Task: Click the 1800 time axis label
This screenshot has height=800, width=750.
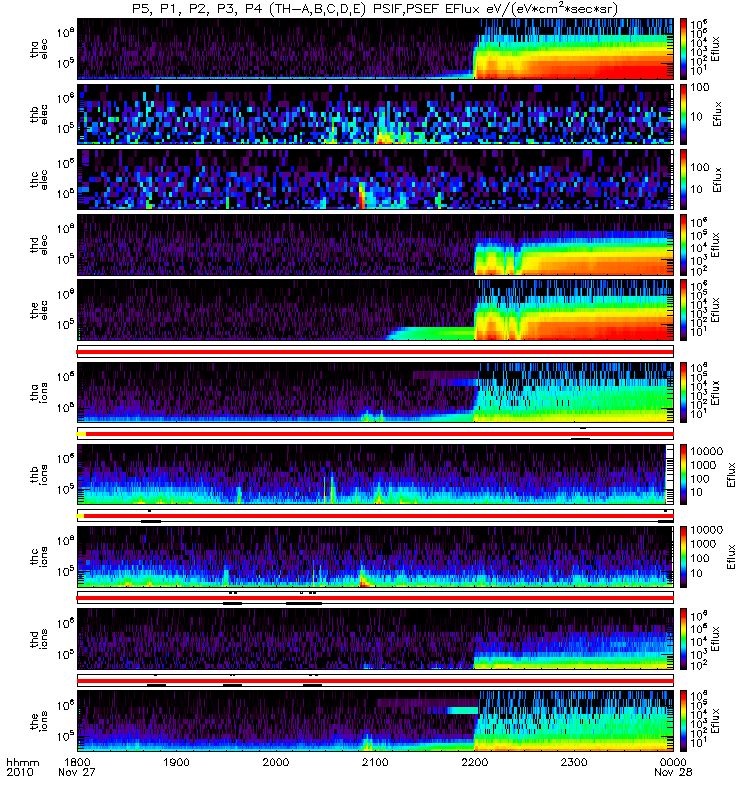Action: (x=77, y=762)
